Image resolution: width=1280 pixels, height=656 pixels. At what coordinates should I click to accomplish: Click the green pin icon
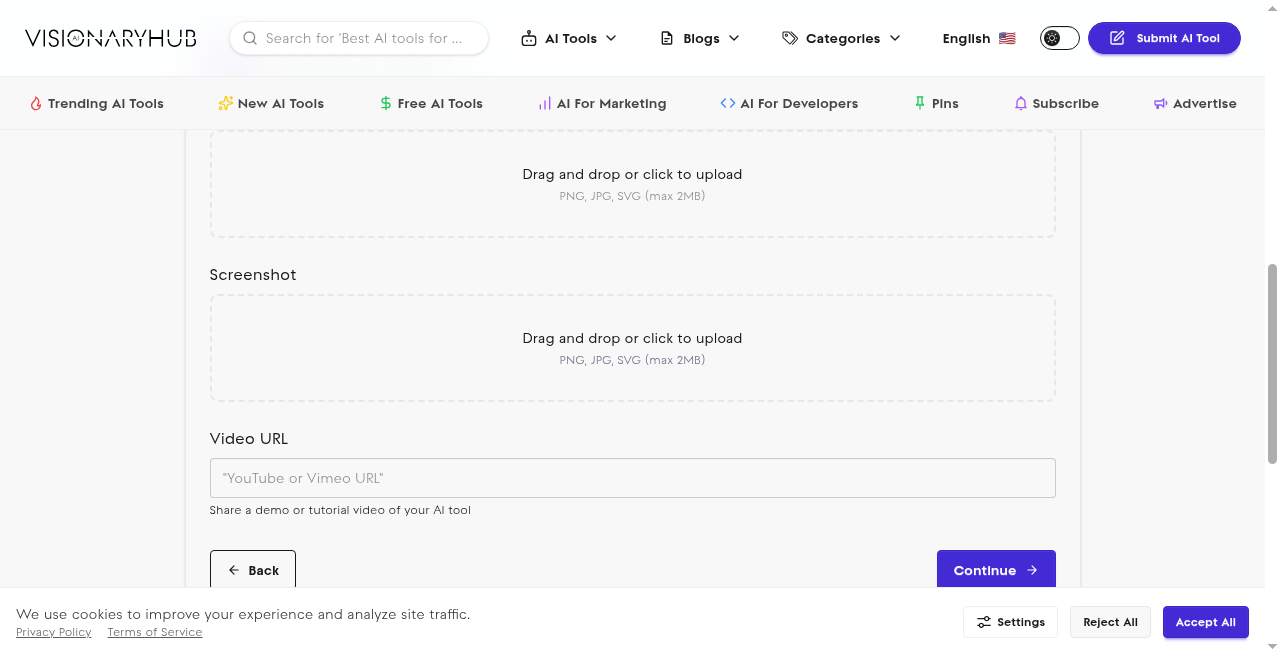pos(920,103)
